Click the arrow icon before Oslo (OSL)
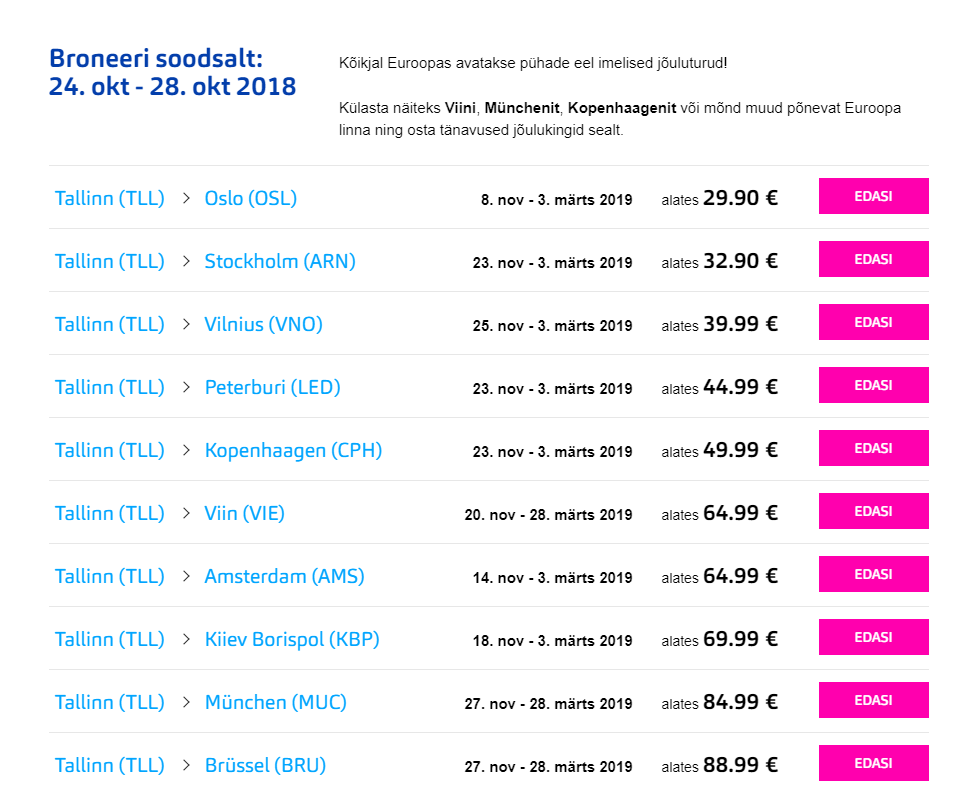 [186, 198]
